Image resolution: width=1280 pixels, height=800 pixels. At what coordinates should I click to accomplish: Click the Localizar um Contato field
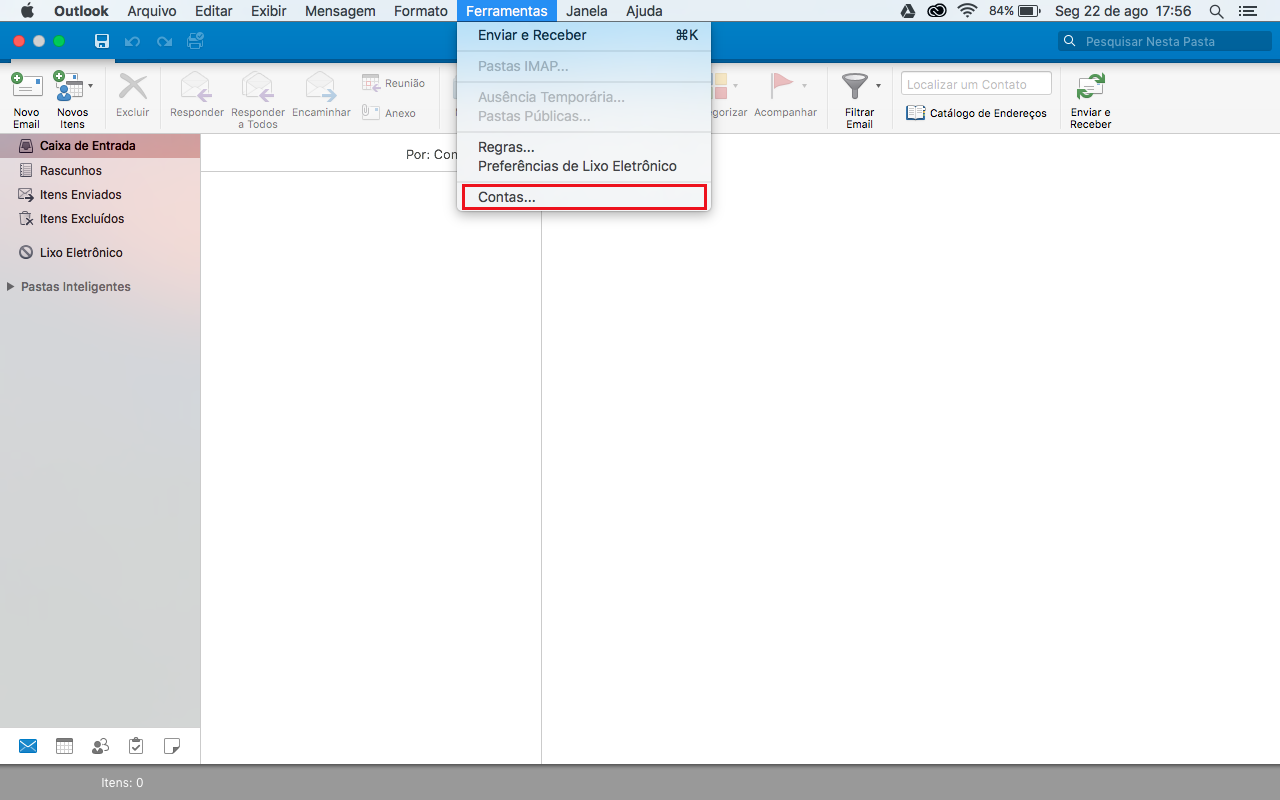(x=976, y=84)
